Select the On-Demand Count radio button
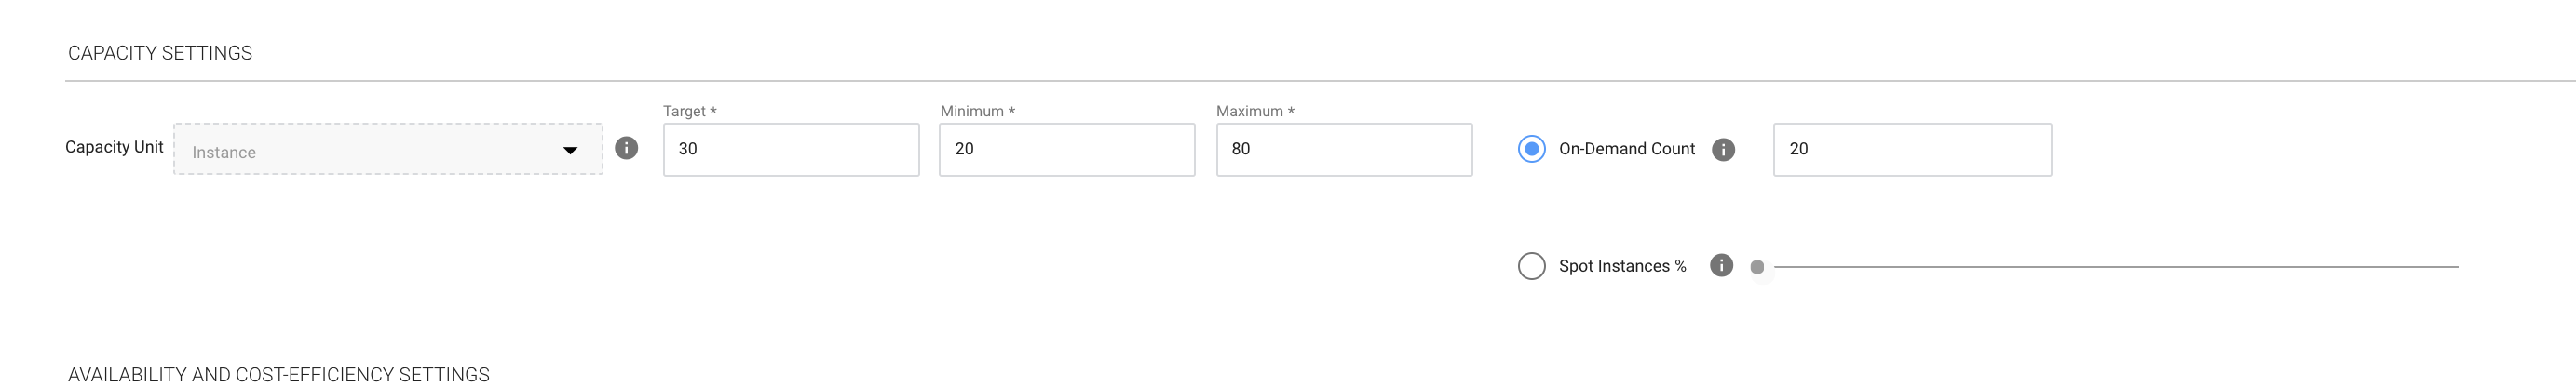 [1531, 149]
